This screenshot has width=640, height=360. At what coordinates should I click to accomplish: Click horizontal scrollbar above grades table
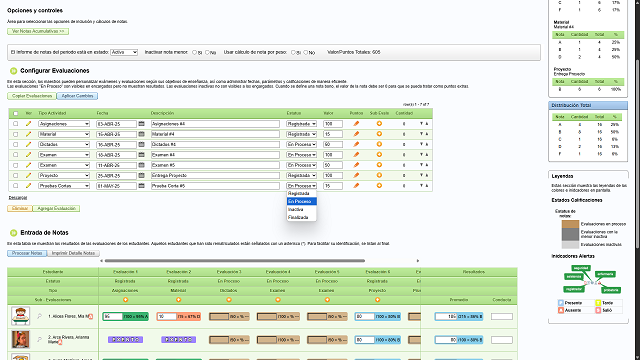(x=235, y=261)
